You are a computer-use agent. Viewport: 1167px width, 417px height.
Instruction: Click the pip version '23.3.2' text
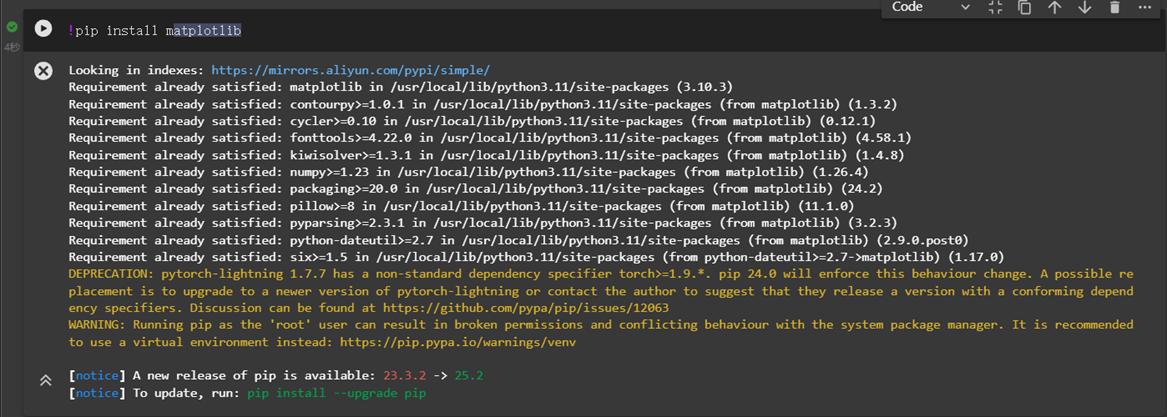click(406, 376)
